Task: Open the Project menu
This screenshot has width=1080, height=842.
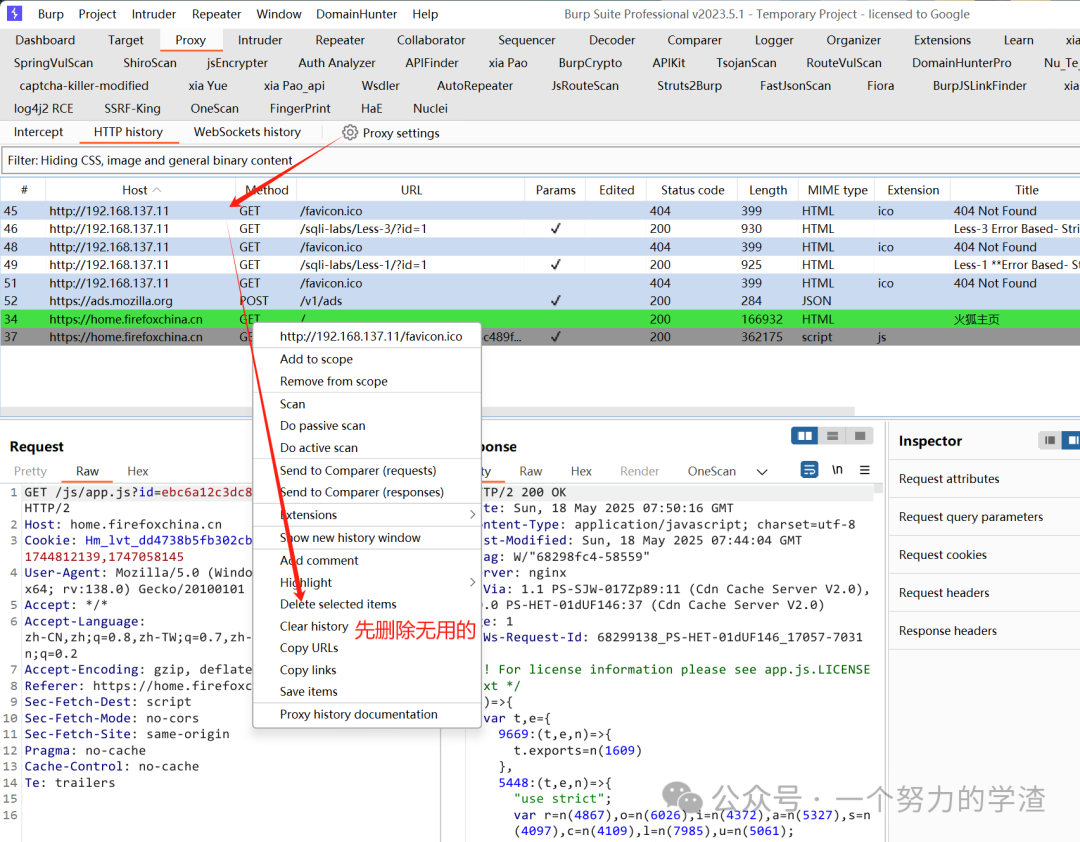Action: 97,14
